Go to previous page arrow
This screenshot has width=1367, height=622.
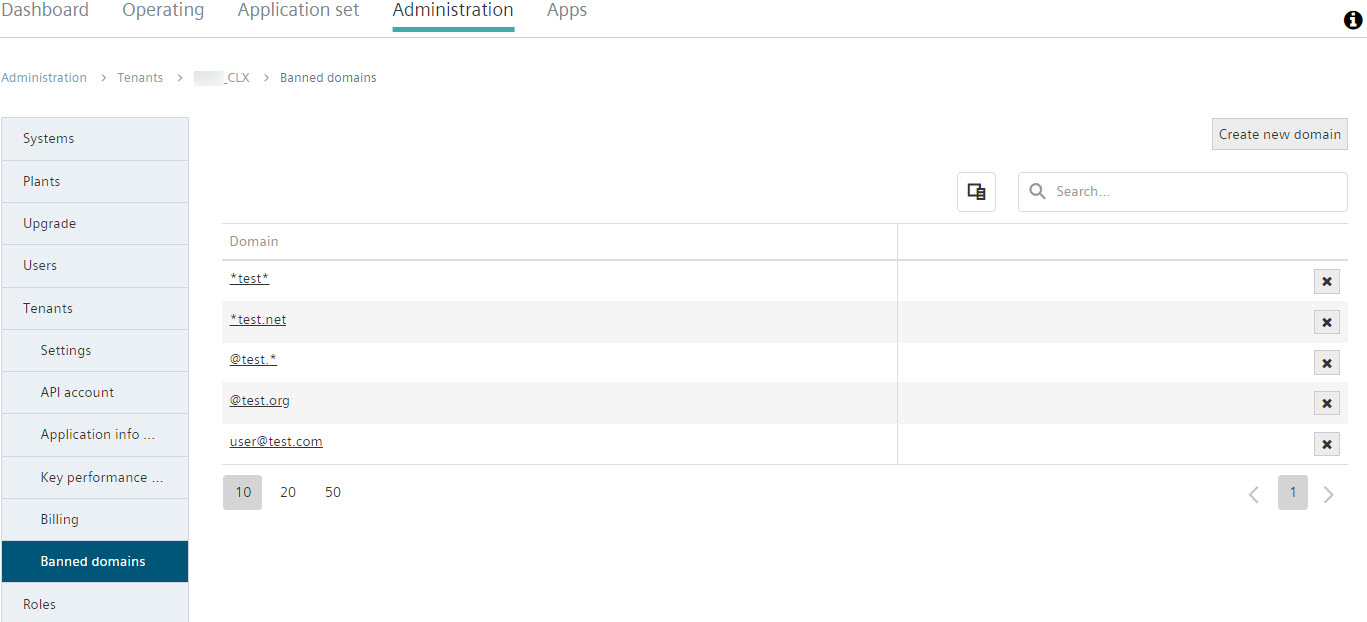(1253, 494)
